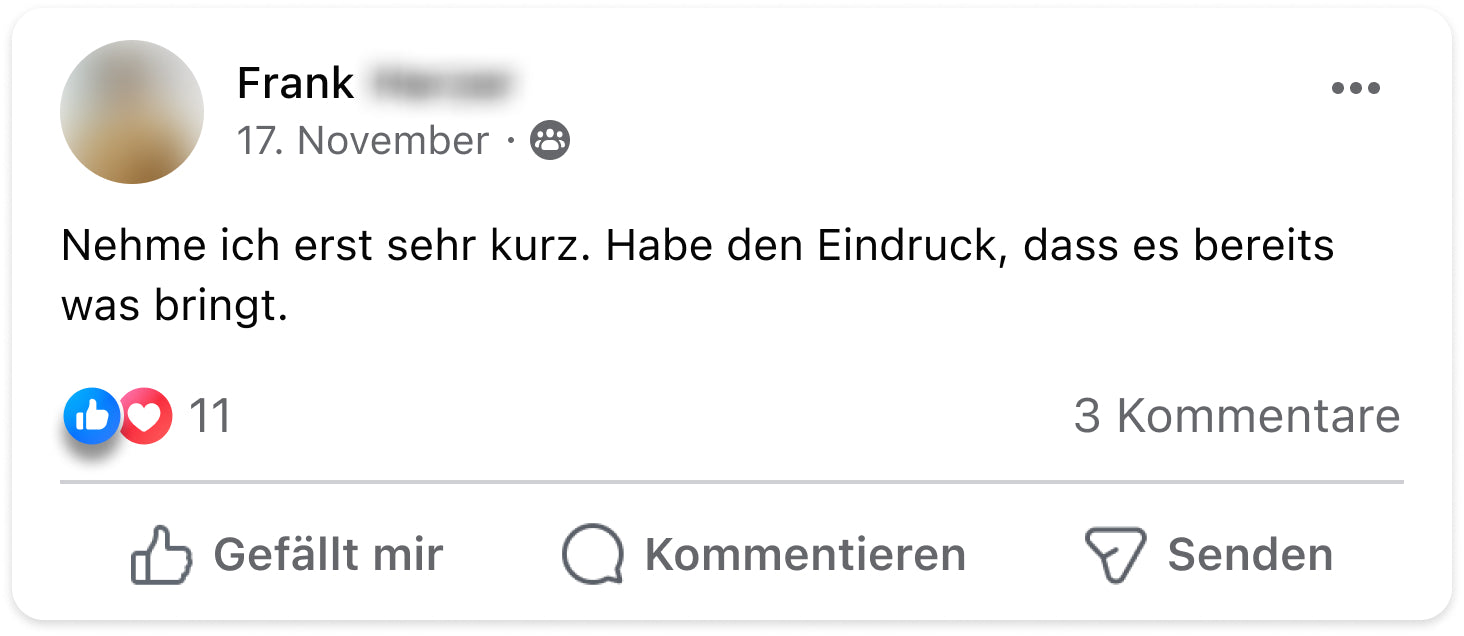Click the speech bubble comment icon

click(x=592, y=555)
